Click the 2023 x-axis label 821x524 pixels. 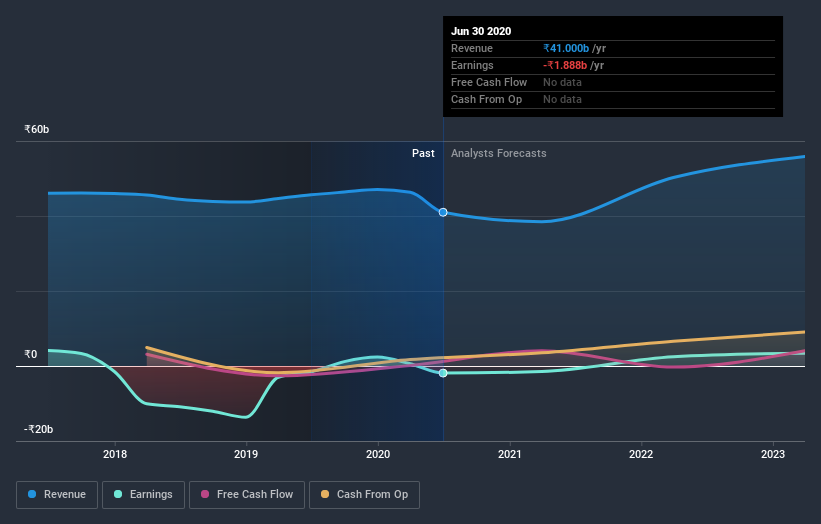click(x=773, y=454)
